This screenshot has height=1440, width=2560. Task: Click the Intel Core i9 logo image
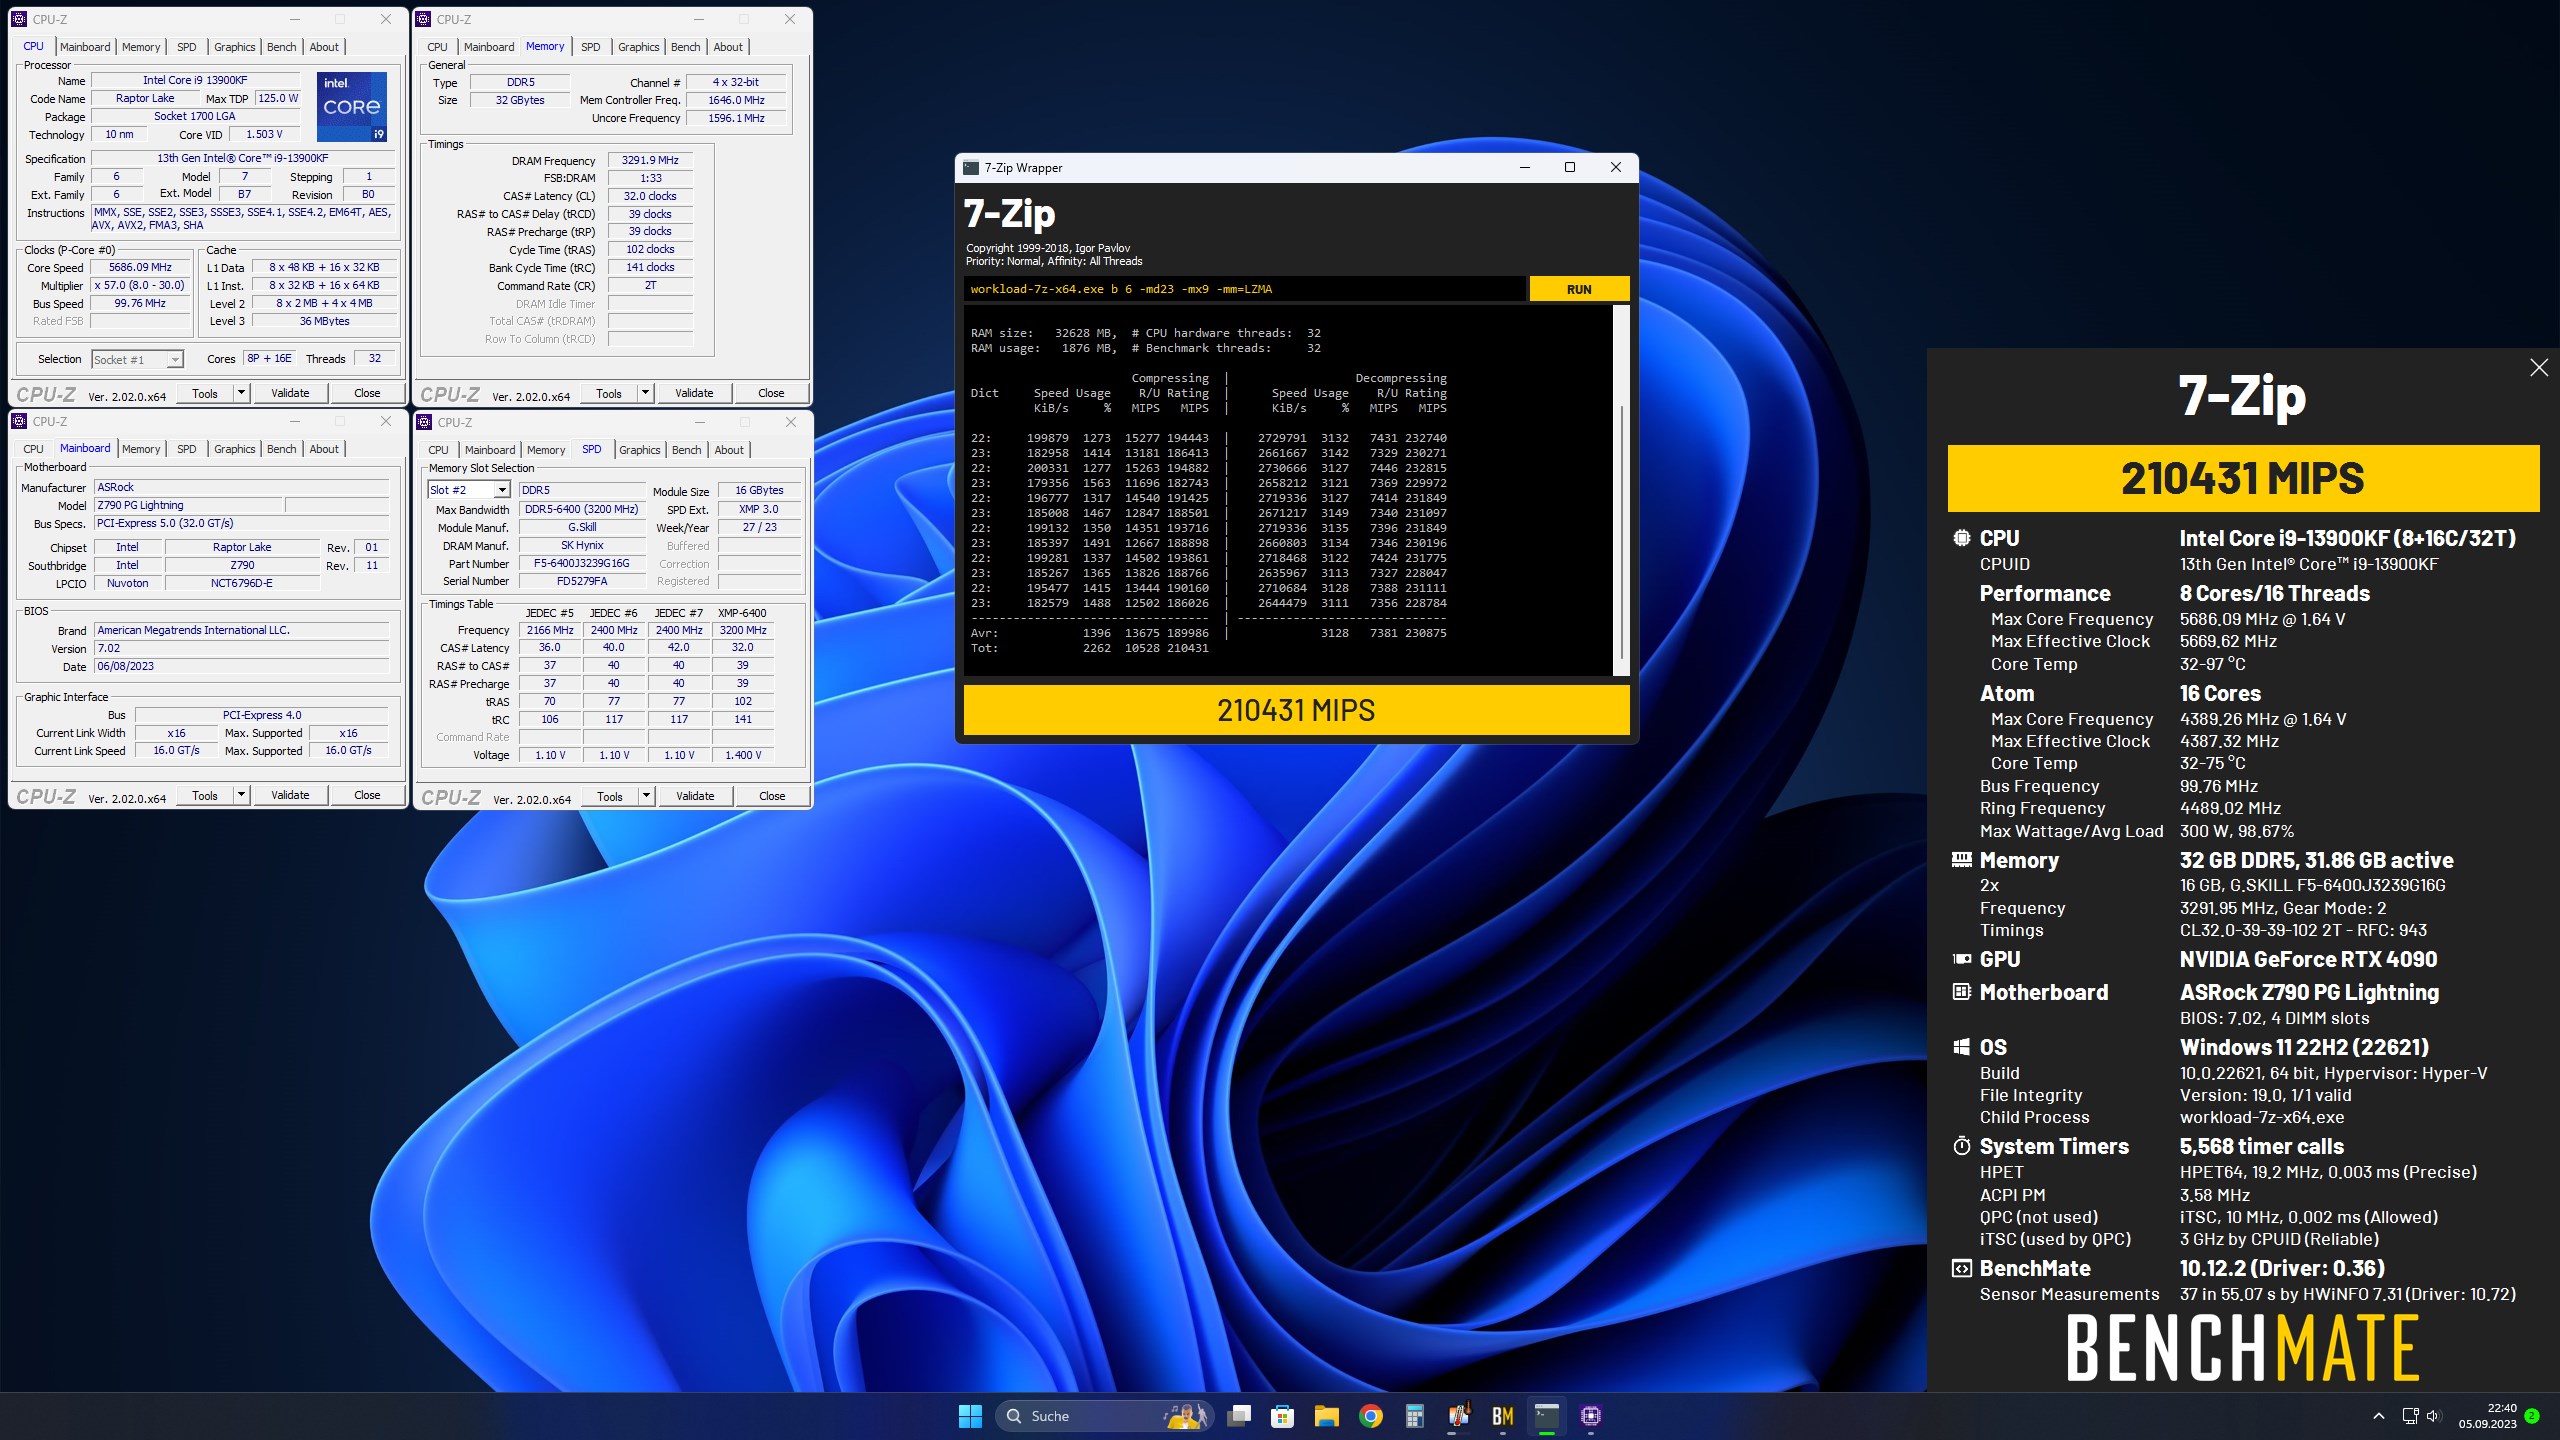[352, 106]
